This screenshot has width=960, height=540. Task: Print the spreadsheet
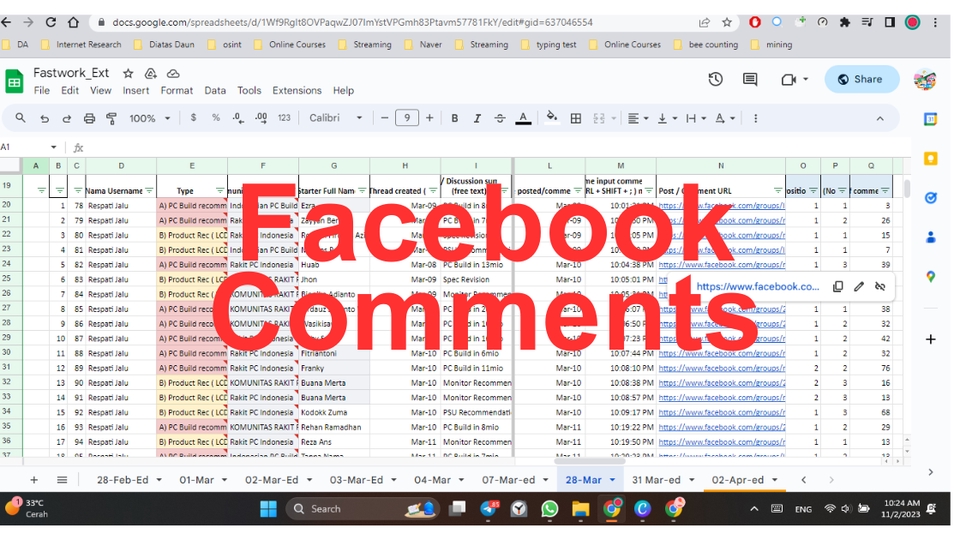[x=89, y=118]
